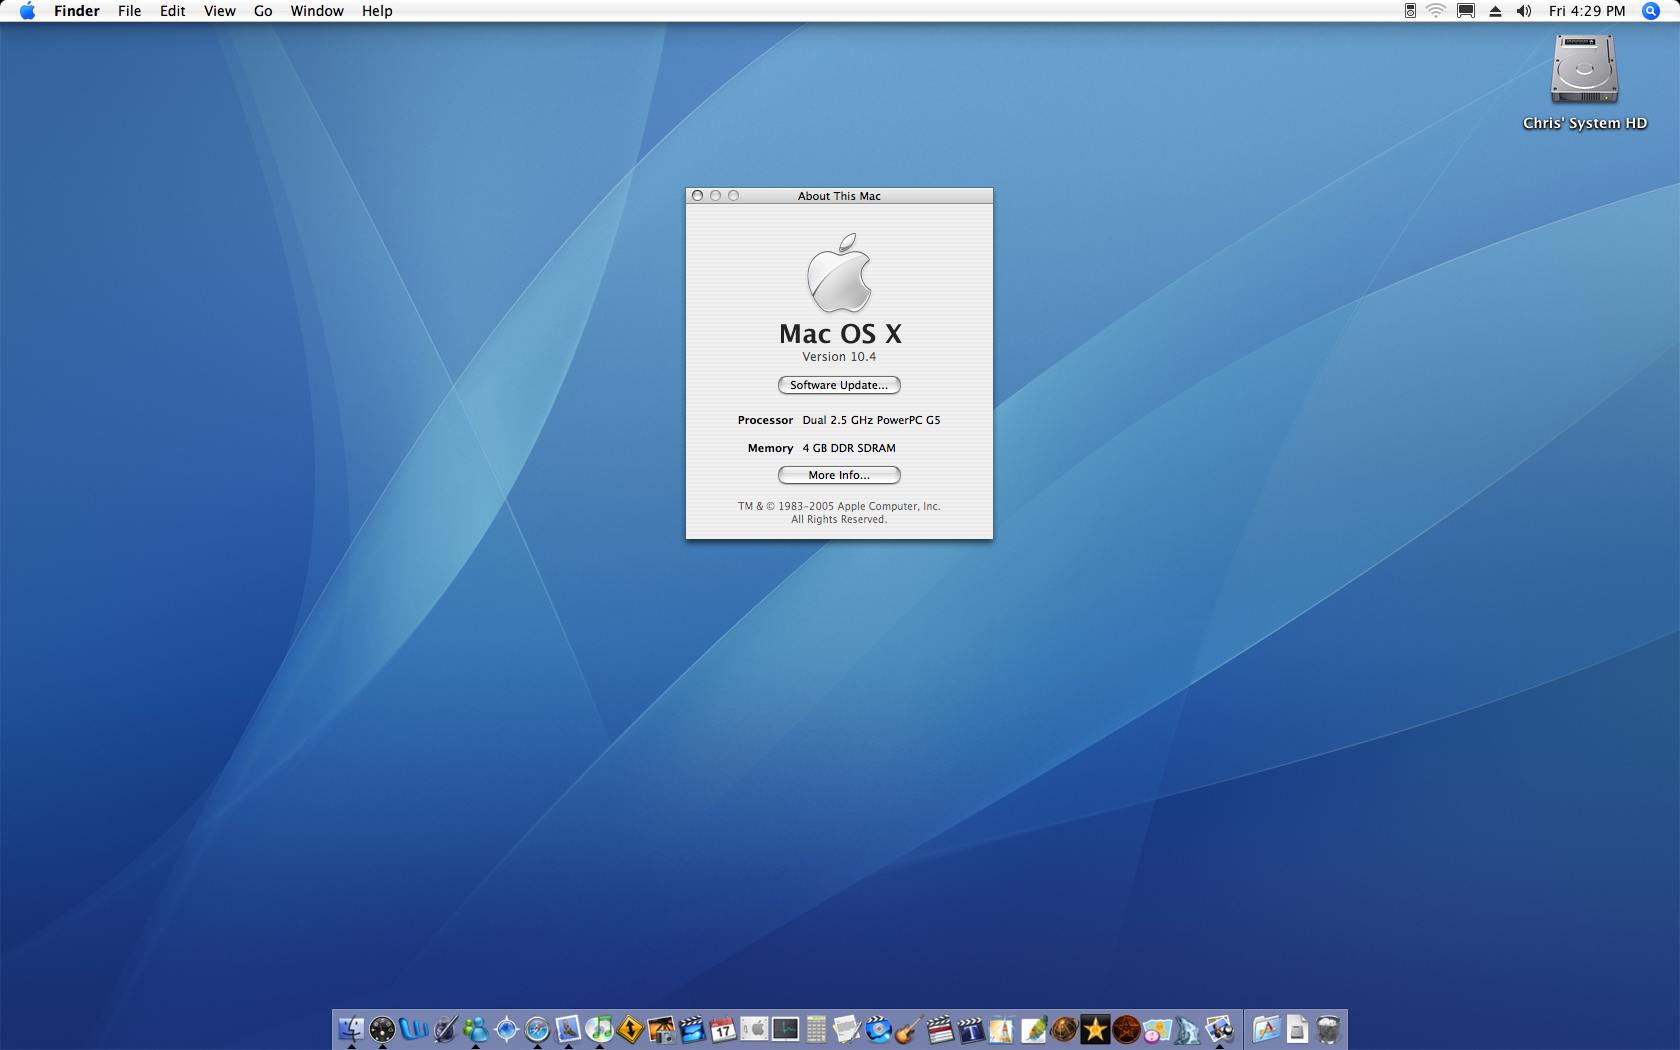Open iCal calendar in the Dock
This screenshot has height=1050, width=1680.
723,1029
